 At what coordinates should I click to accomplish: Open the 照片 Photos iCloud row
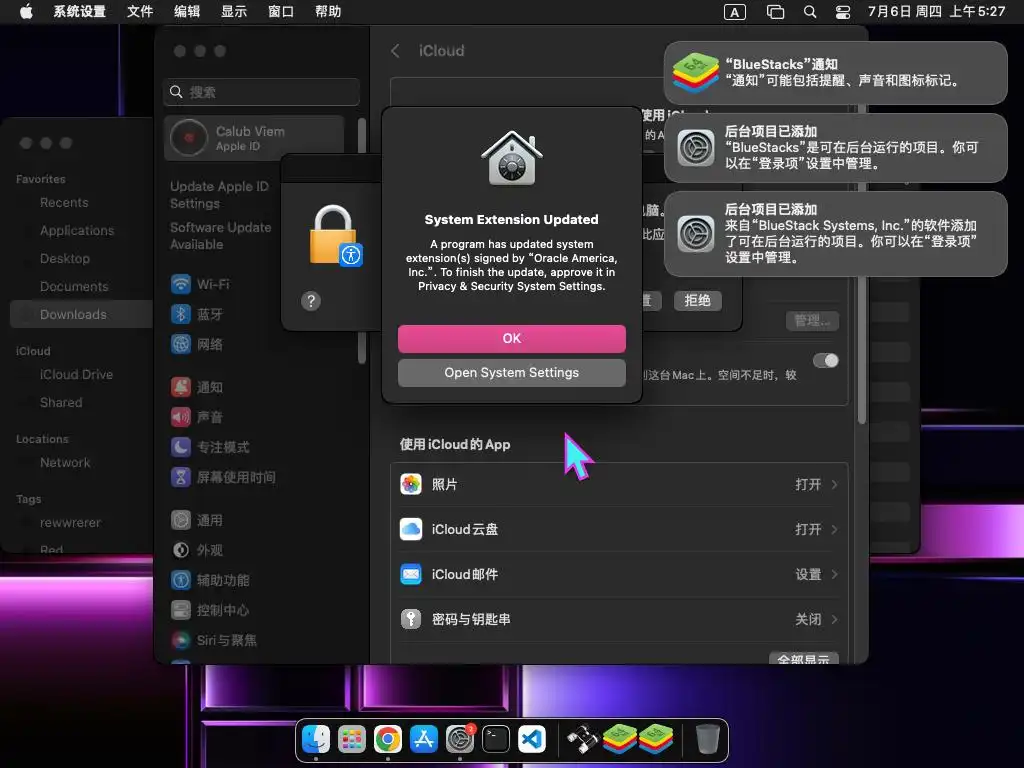coord(619,485)
